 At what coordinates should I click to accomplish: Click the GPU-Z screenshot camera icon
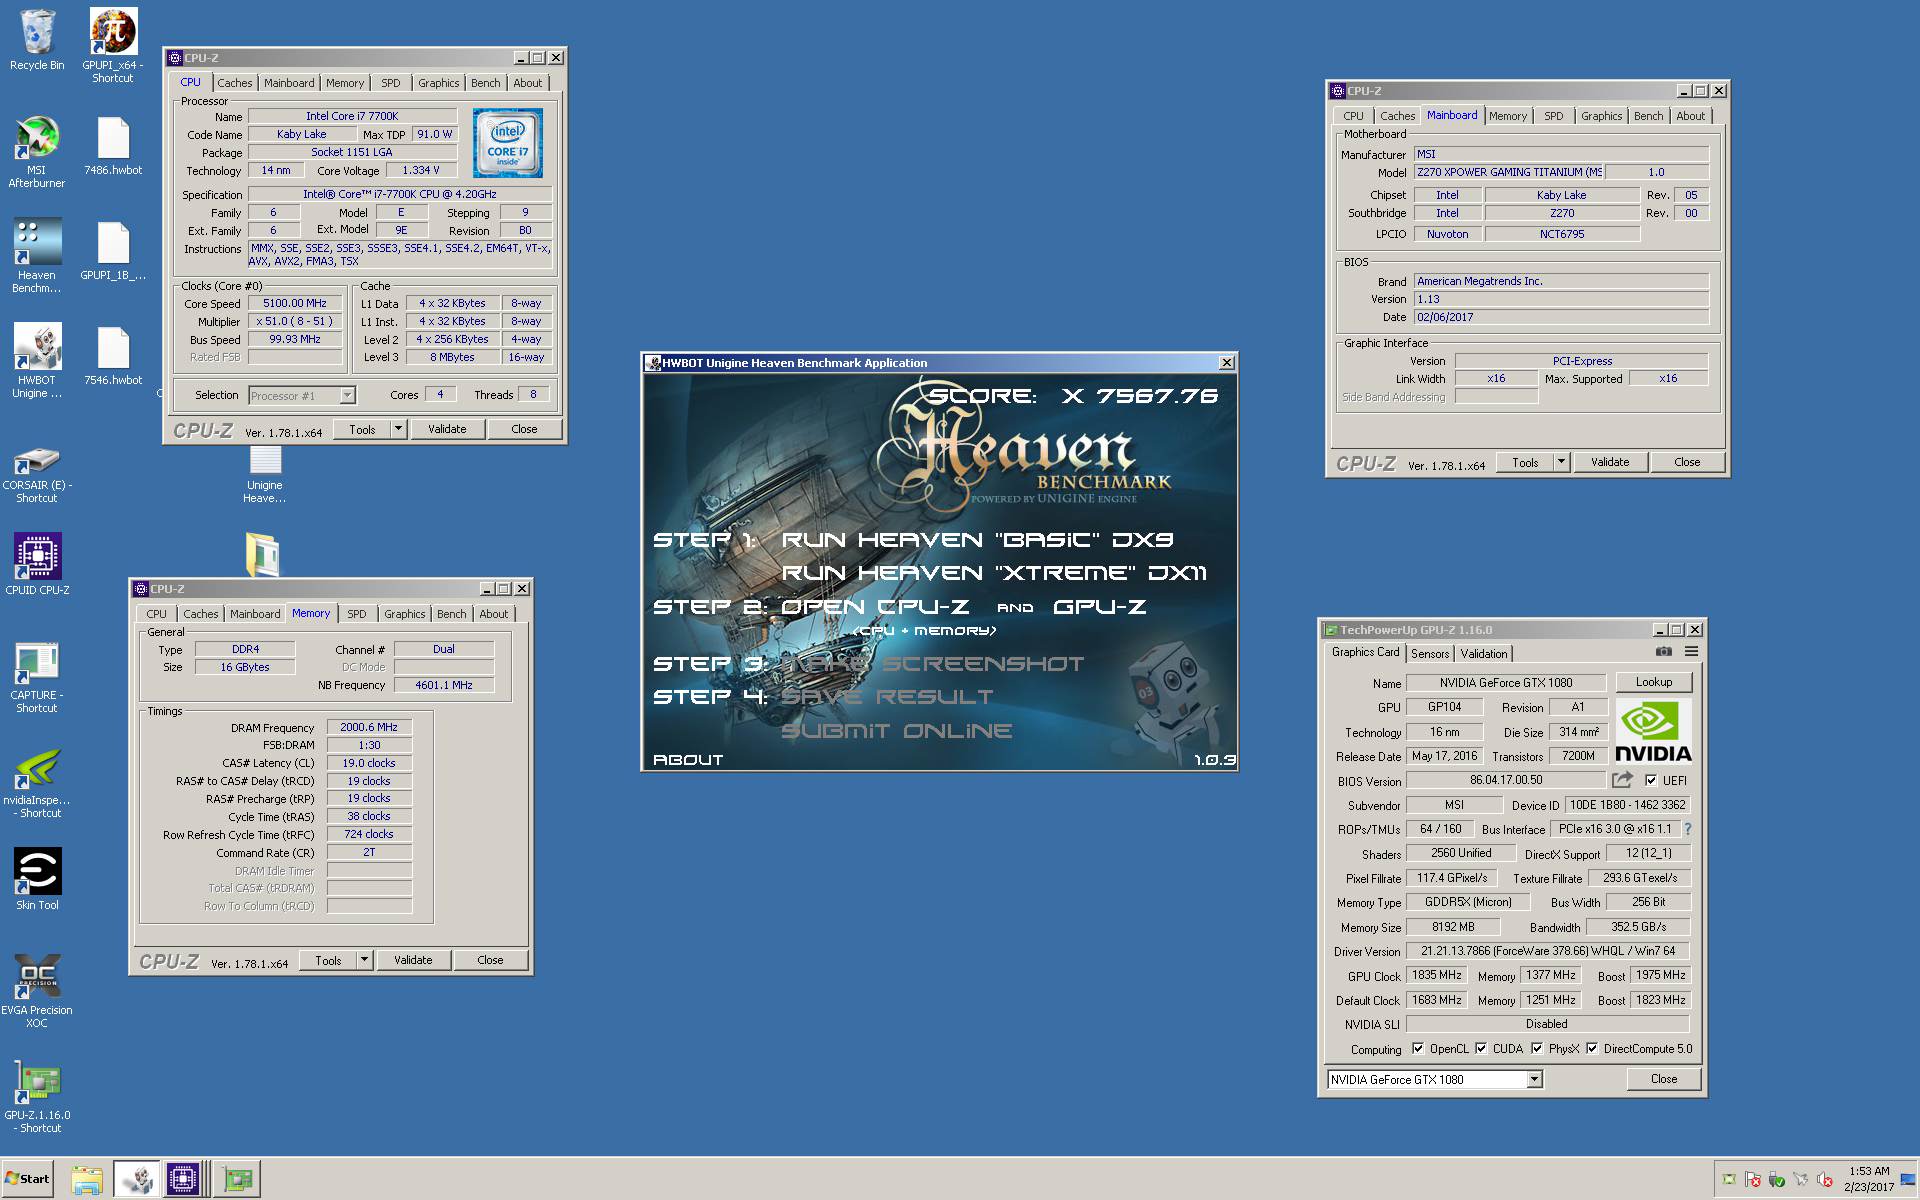pyautogui.click(x=1664, y=652)
